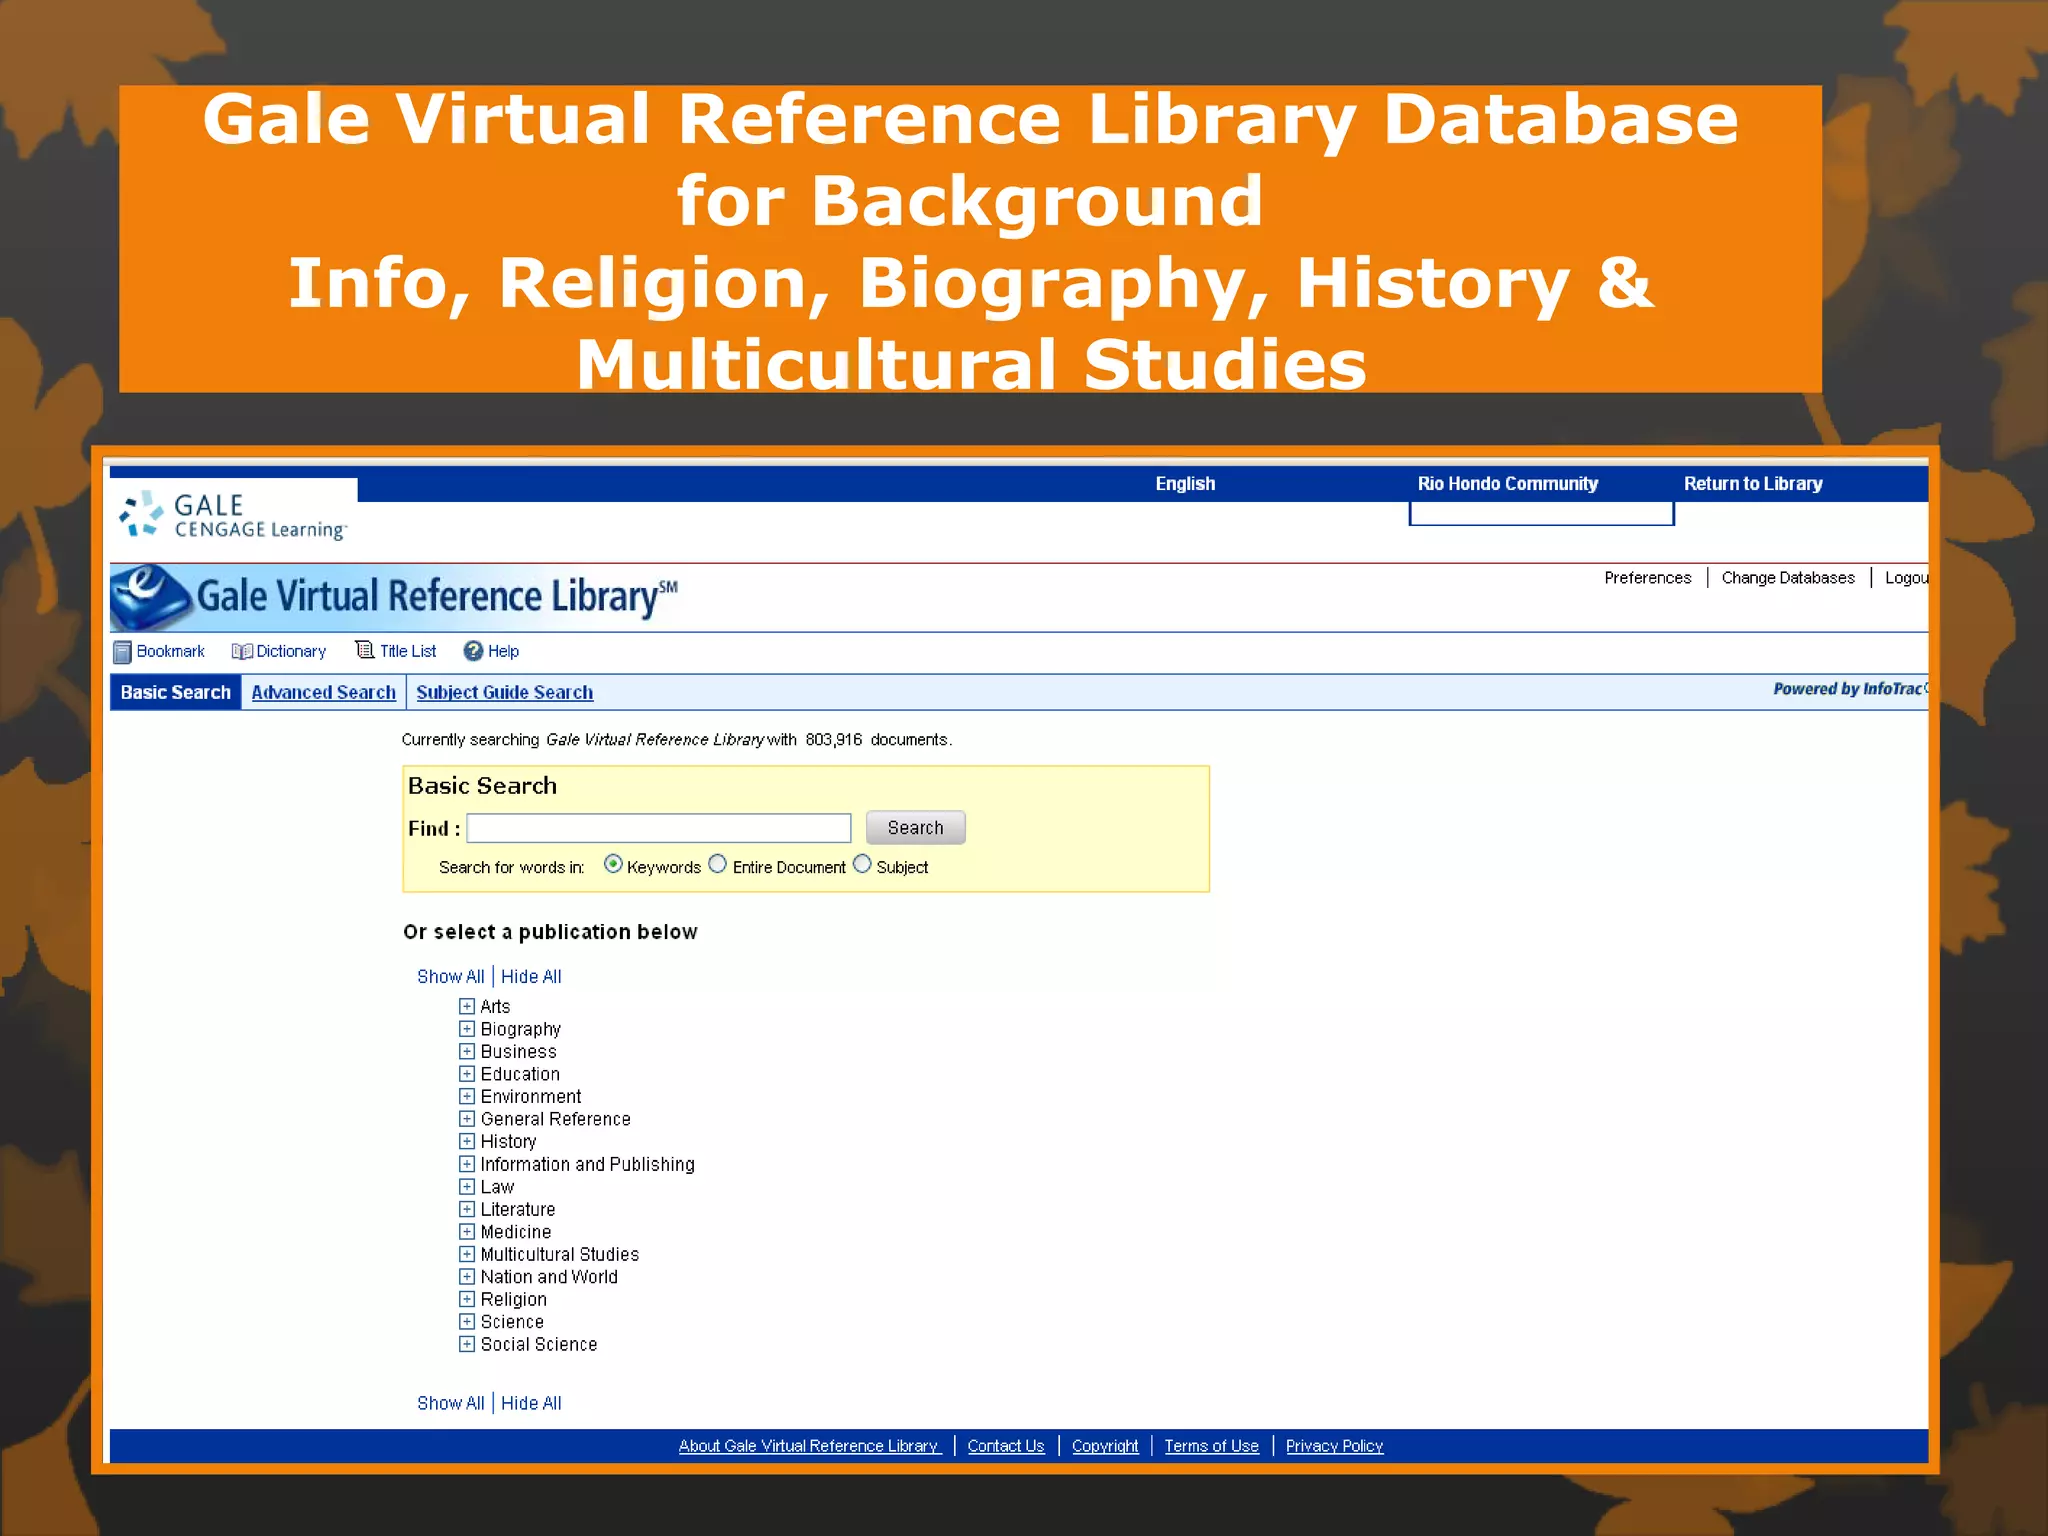Expand the Literature category

pos(467,1209)
